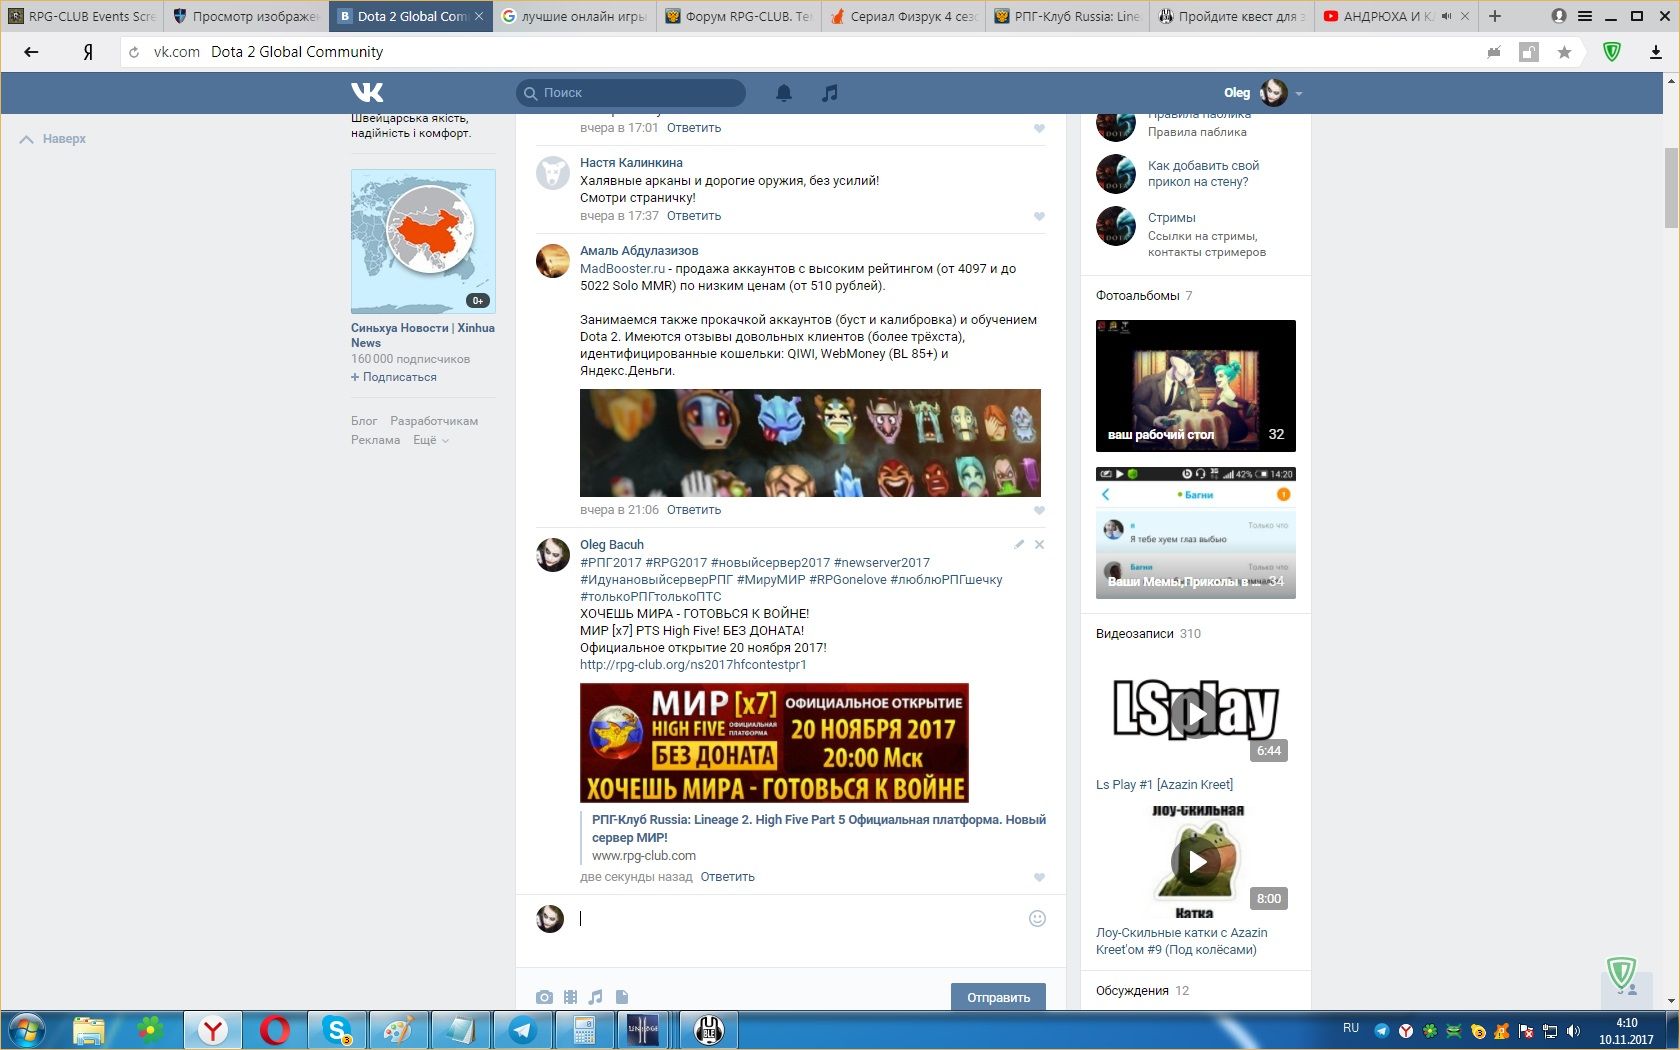Screen dimensions: 1680x1050
Task: Switch to the 'Сериал Физрук 4 сез' tab
Action: coord(903,16)
